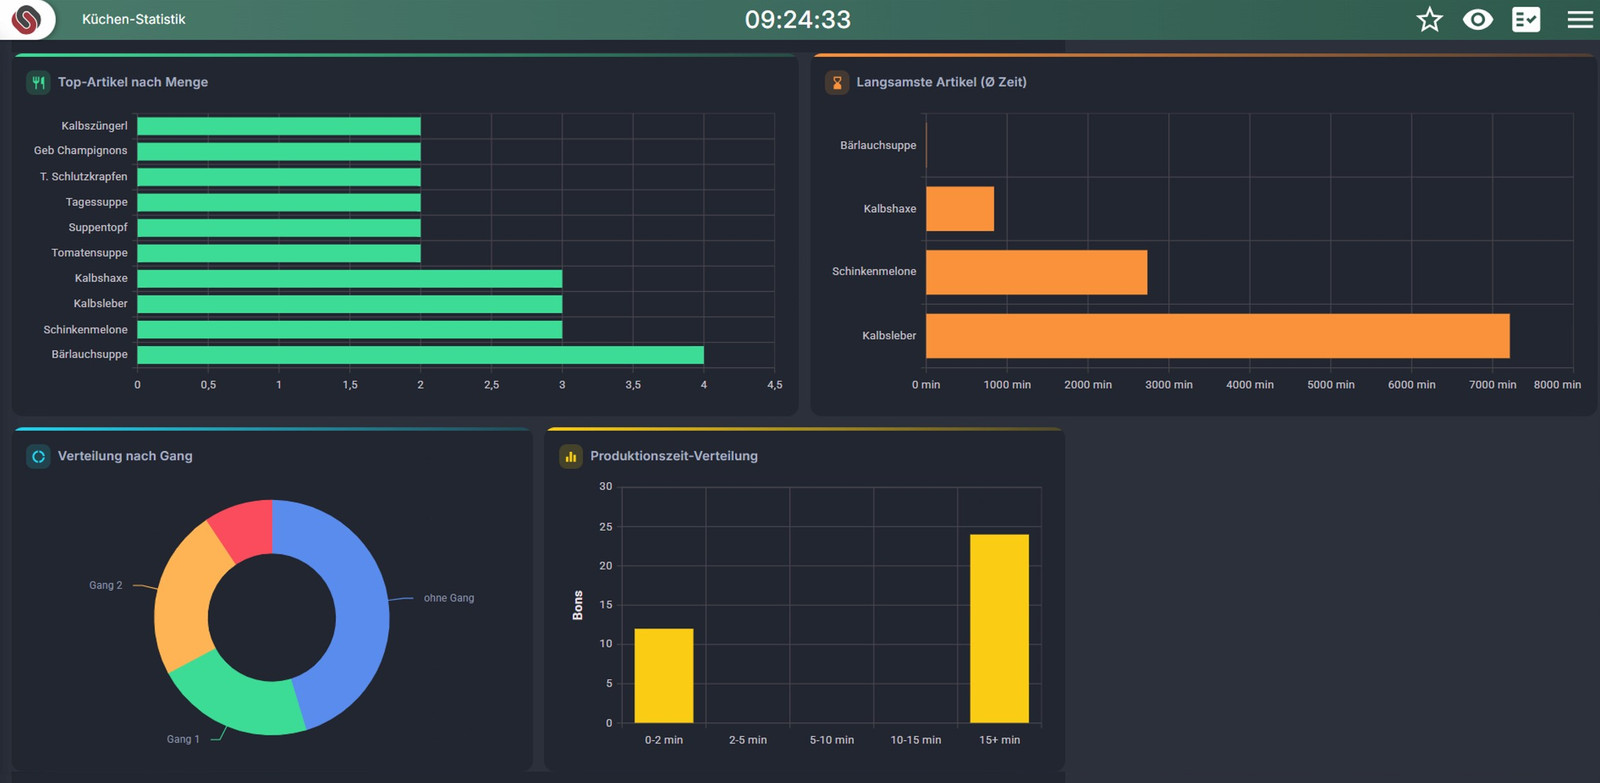1600x783 pixels.
Task: Click the app logo in top-left corner
Action: (26, 19)
